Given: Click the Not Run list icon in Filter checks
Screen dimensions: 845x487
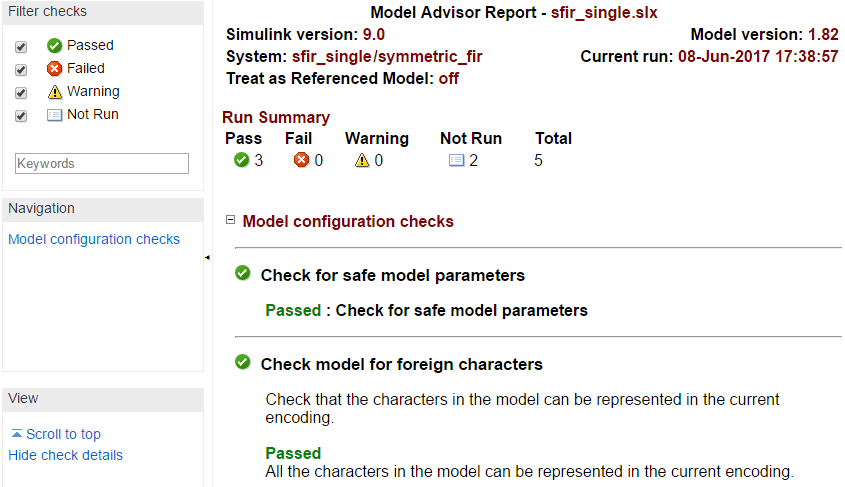Looking at the screenshot, I should pos(54,115).
